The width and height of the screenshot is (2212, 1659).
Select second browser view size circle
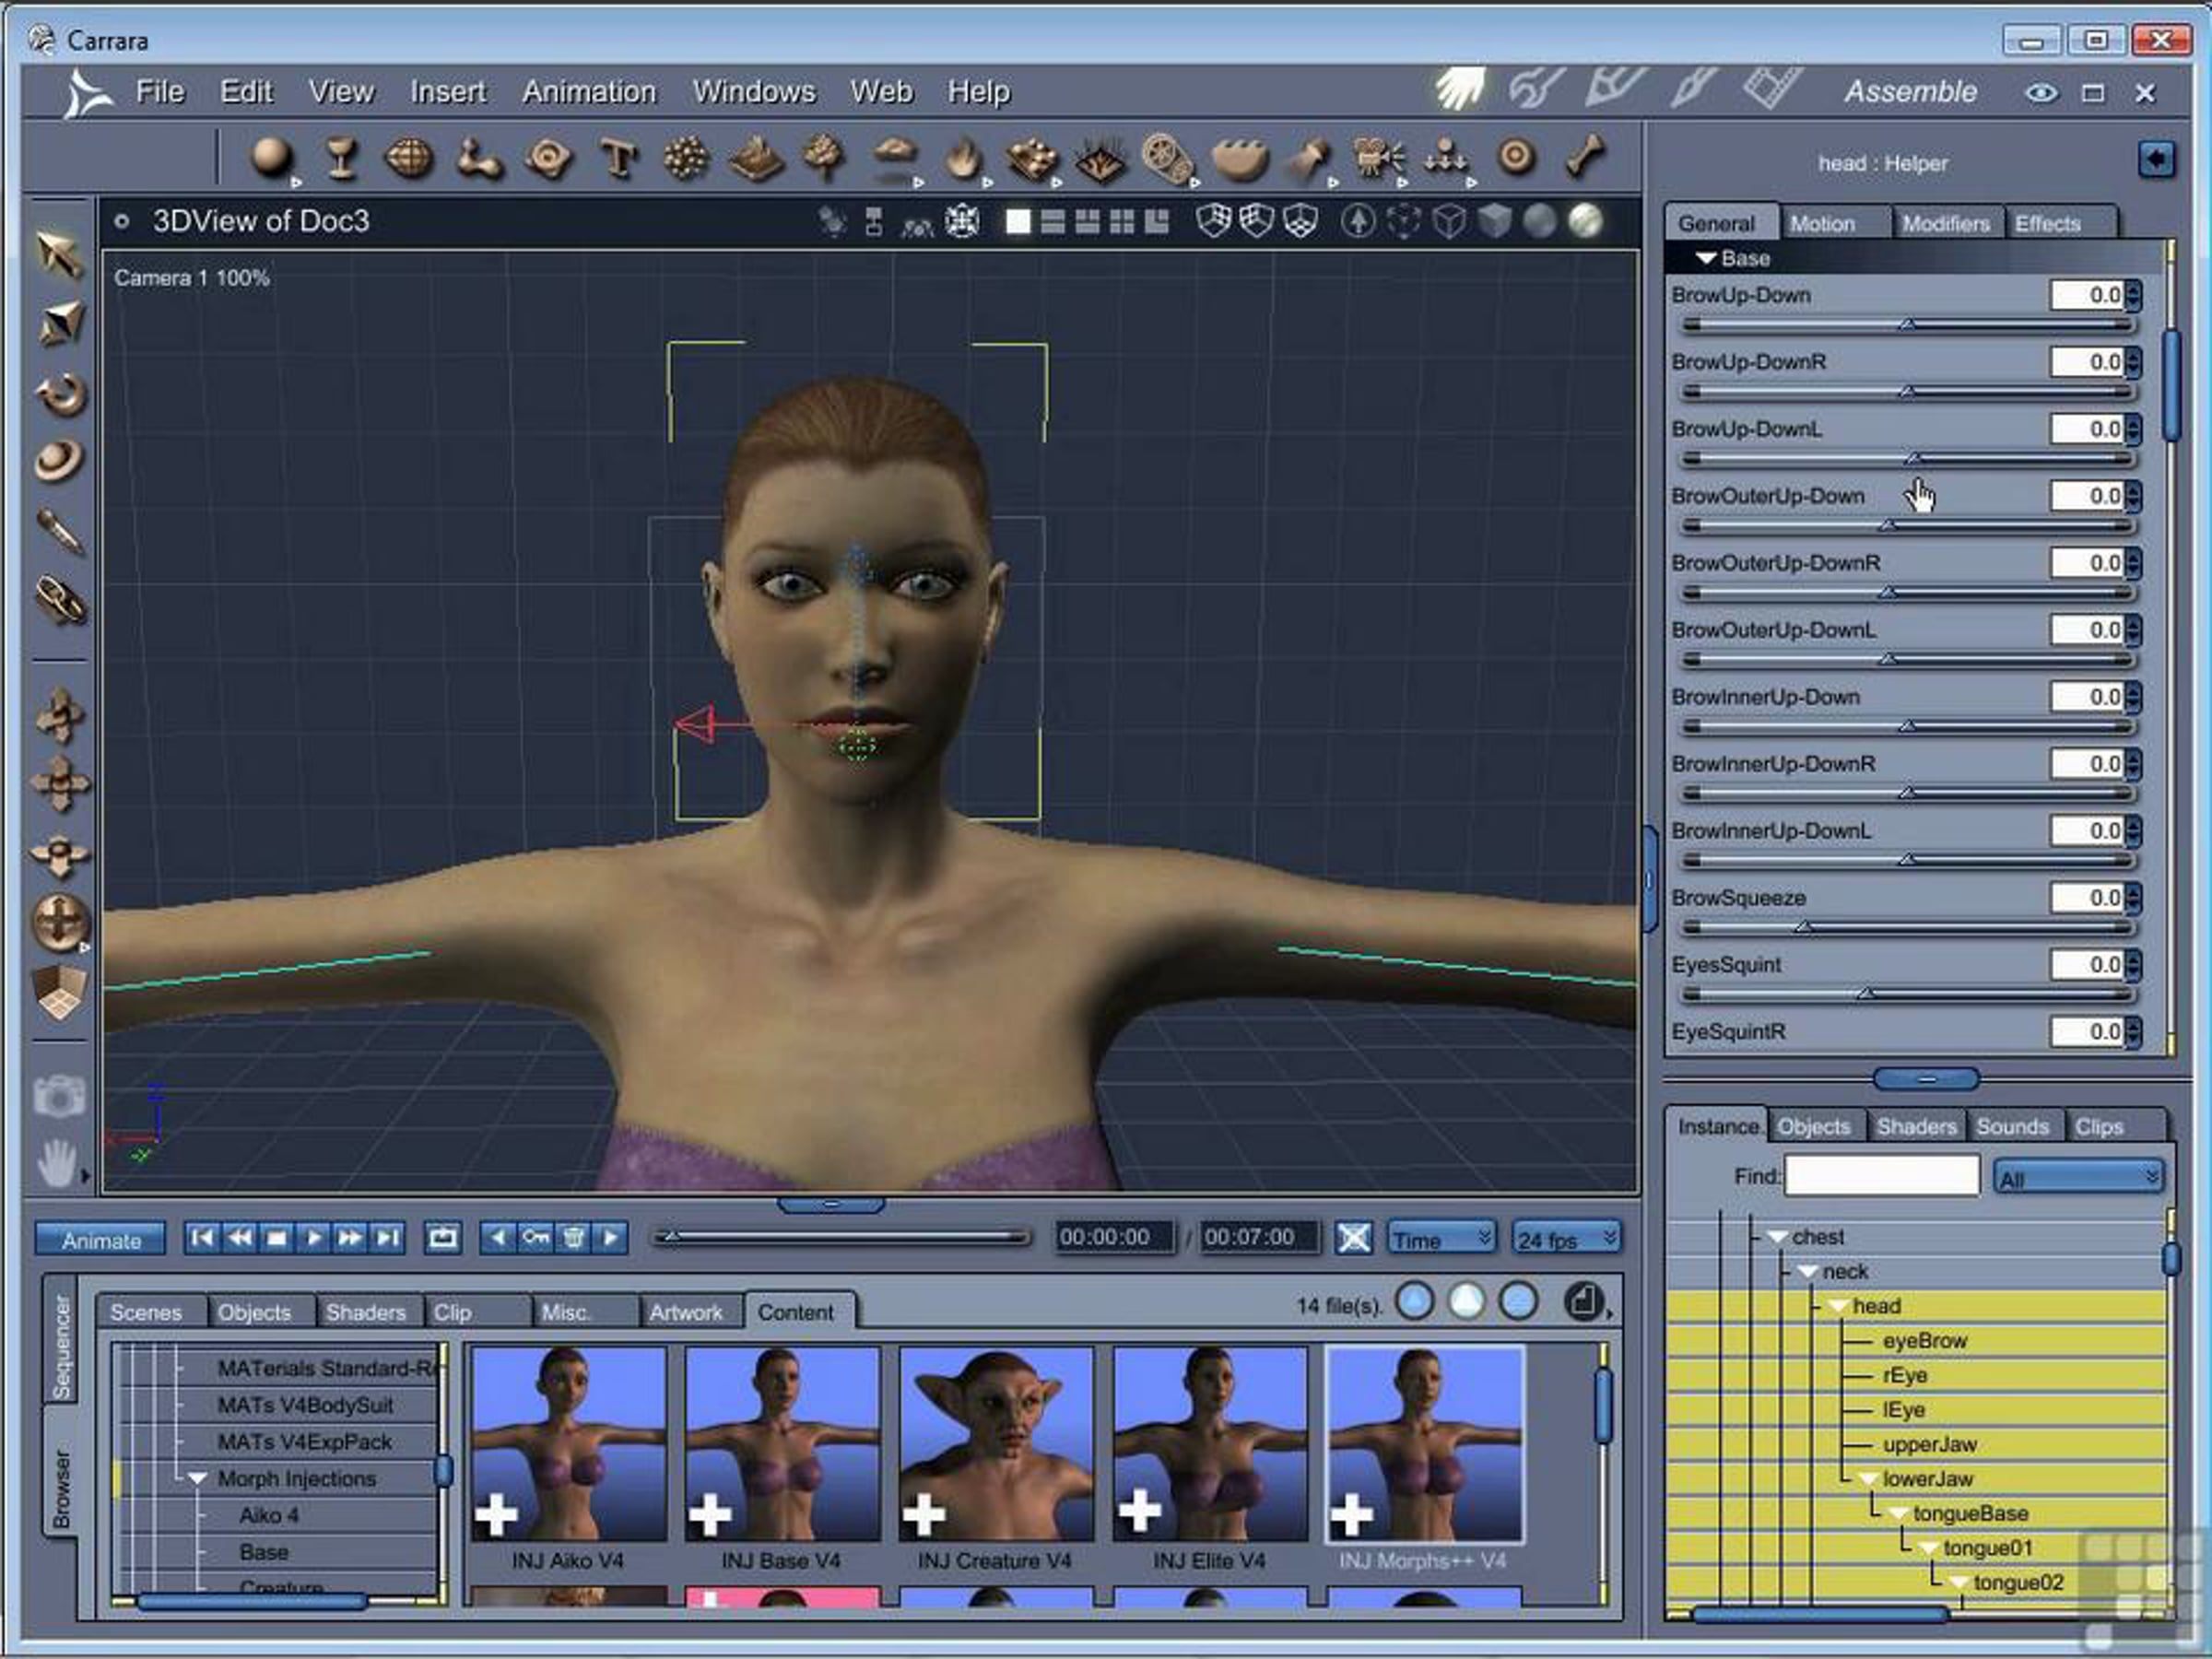[x=1467, y=1302]
